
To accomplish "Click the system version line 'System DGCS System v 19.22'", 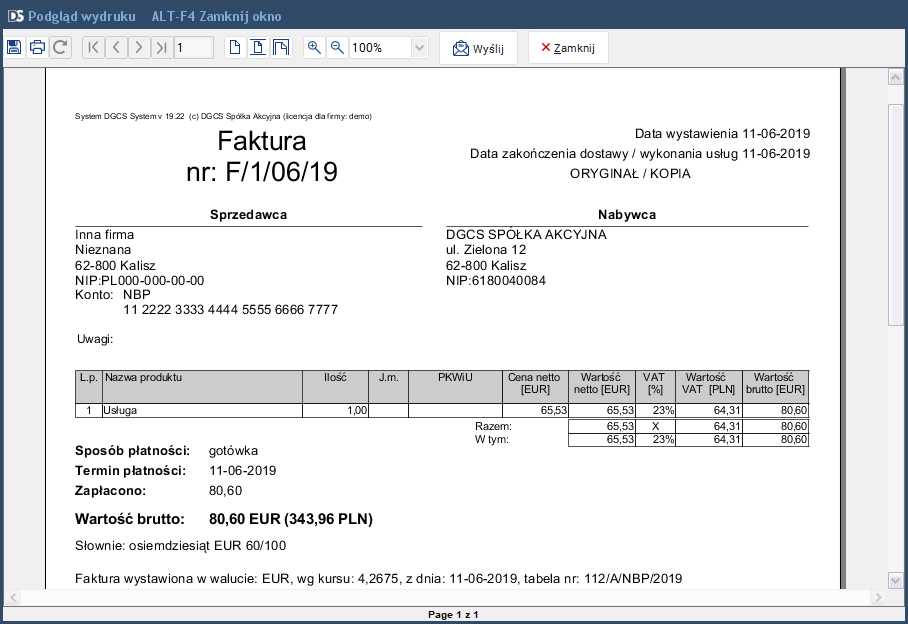I will [x=223, y=116].
